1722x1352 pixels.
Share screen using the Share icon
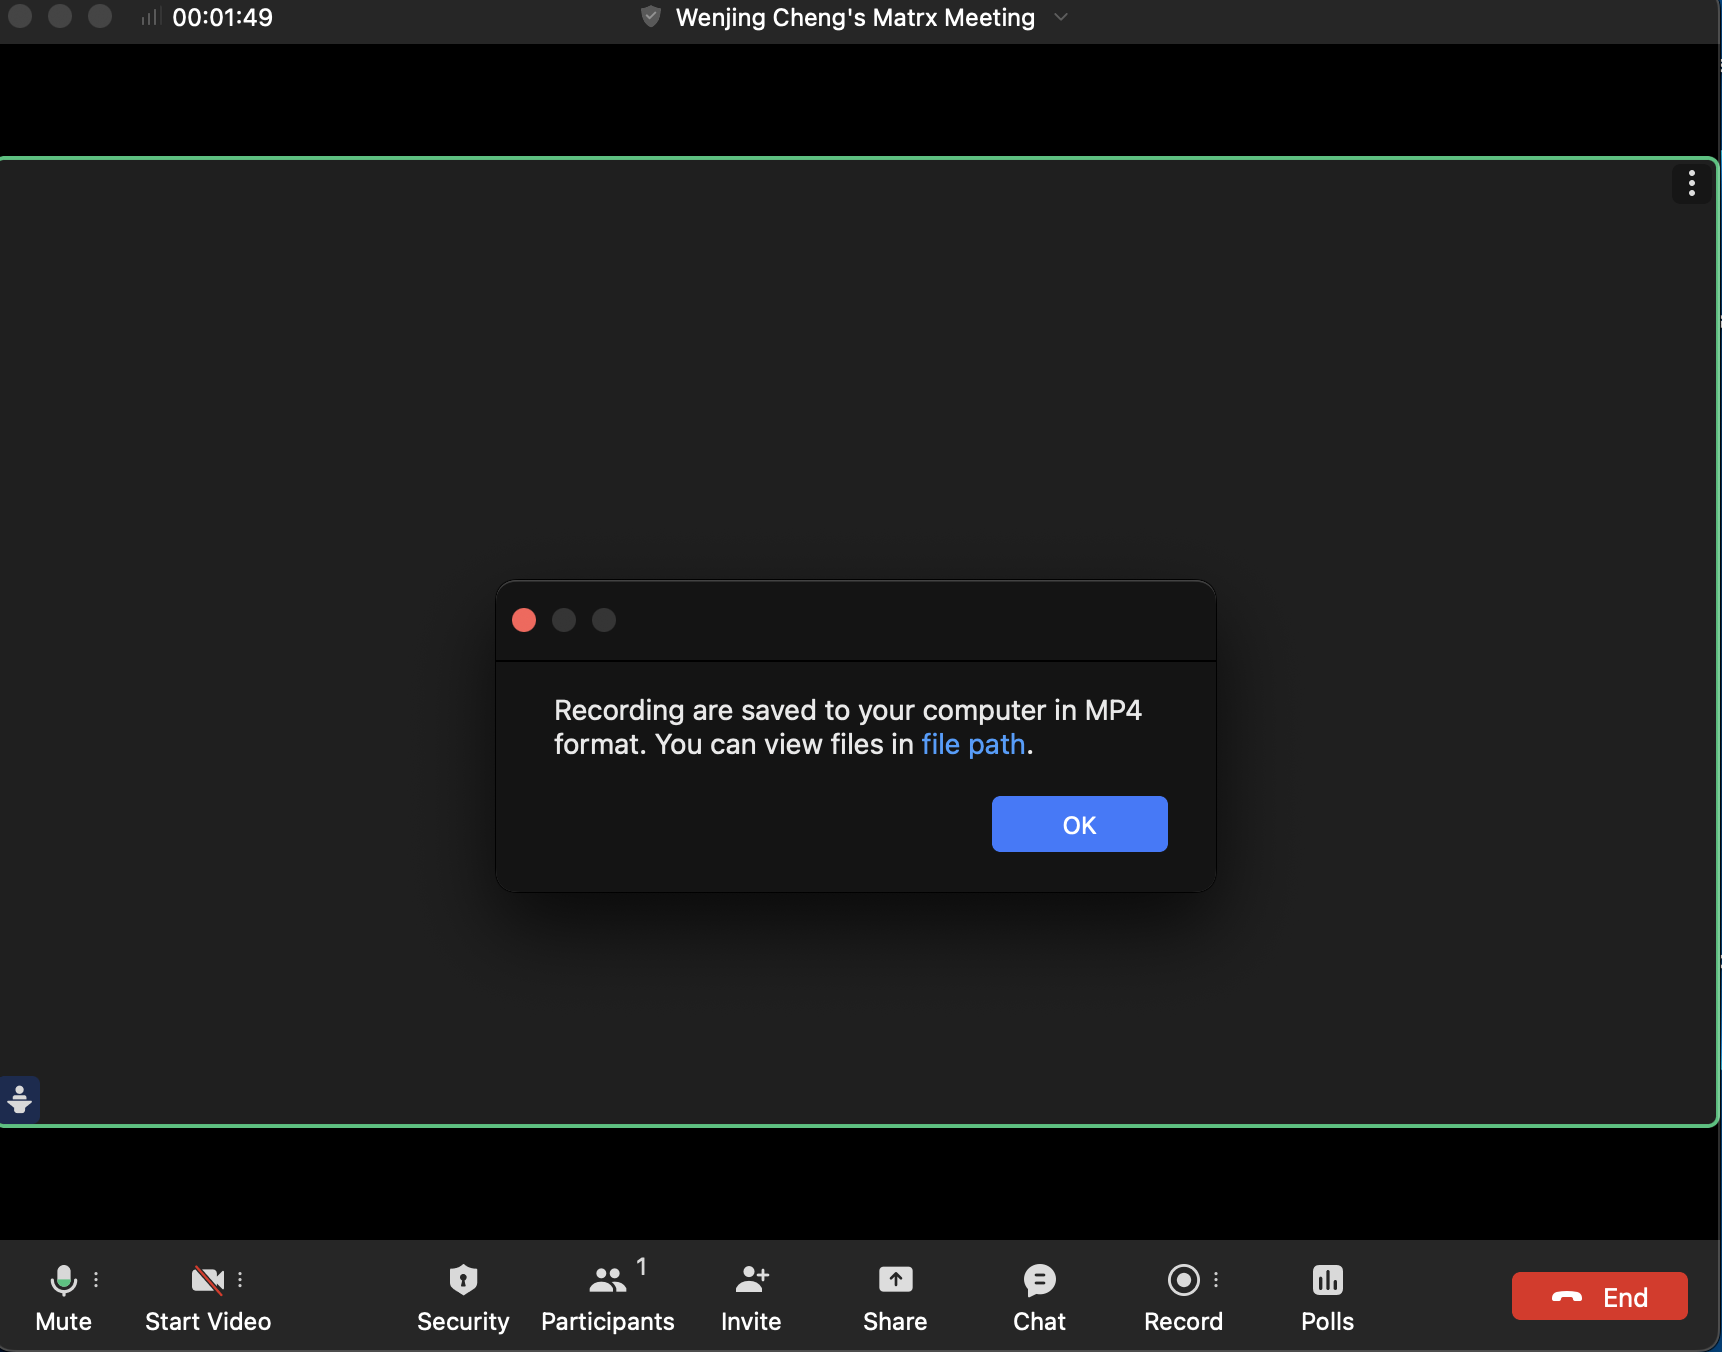pyautogui.click(x=895, y=1280)
